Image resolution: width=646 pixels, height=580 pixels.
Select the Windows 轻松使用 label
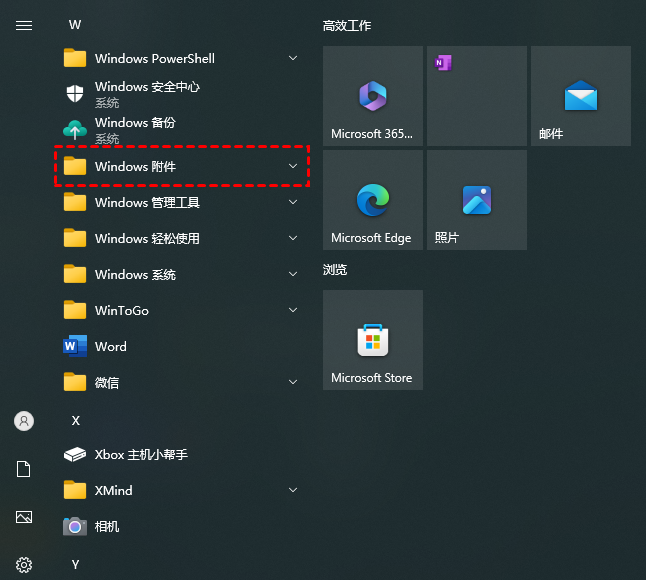[147, 239]
